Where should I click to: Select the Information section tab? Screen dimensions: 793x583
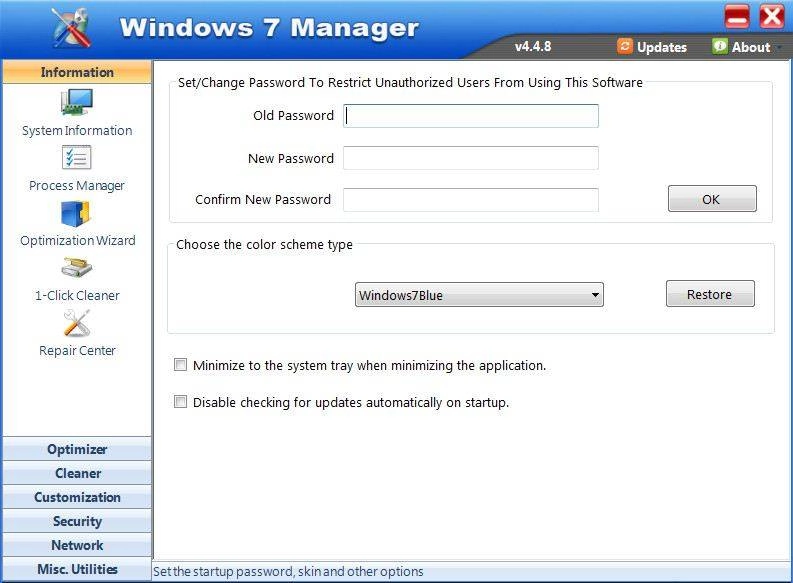pos(77,72)
